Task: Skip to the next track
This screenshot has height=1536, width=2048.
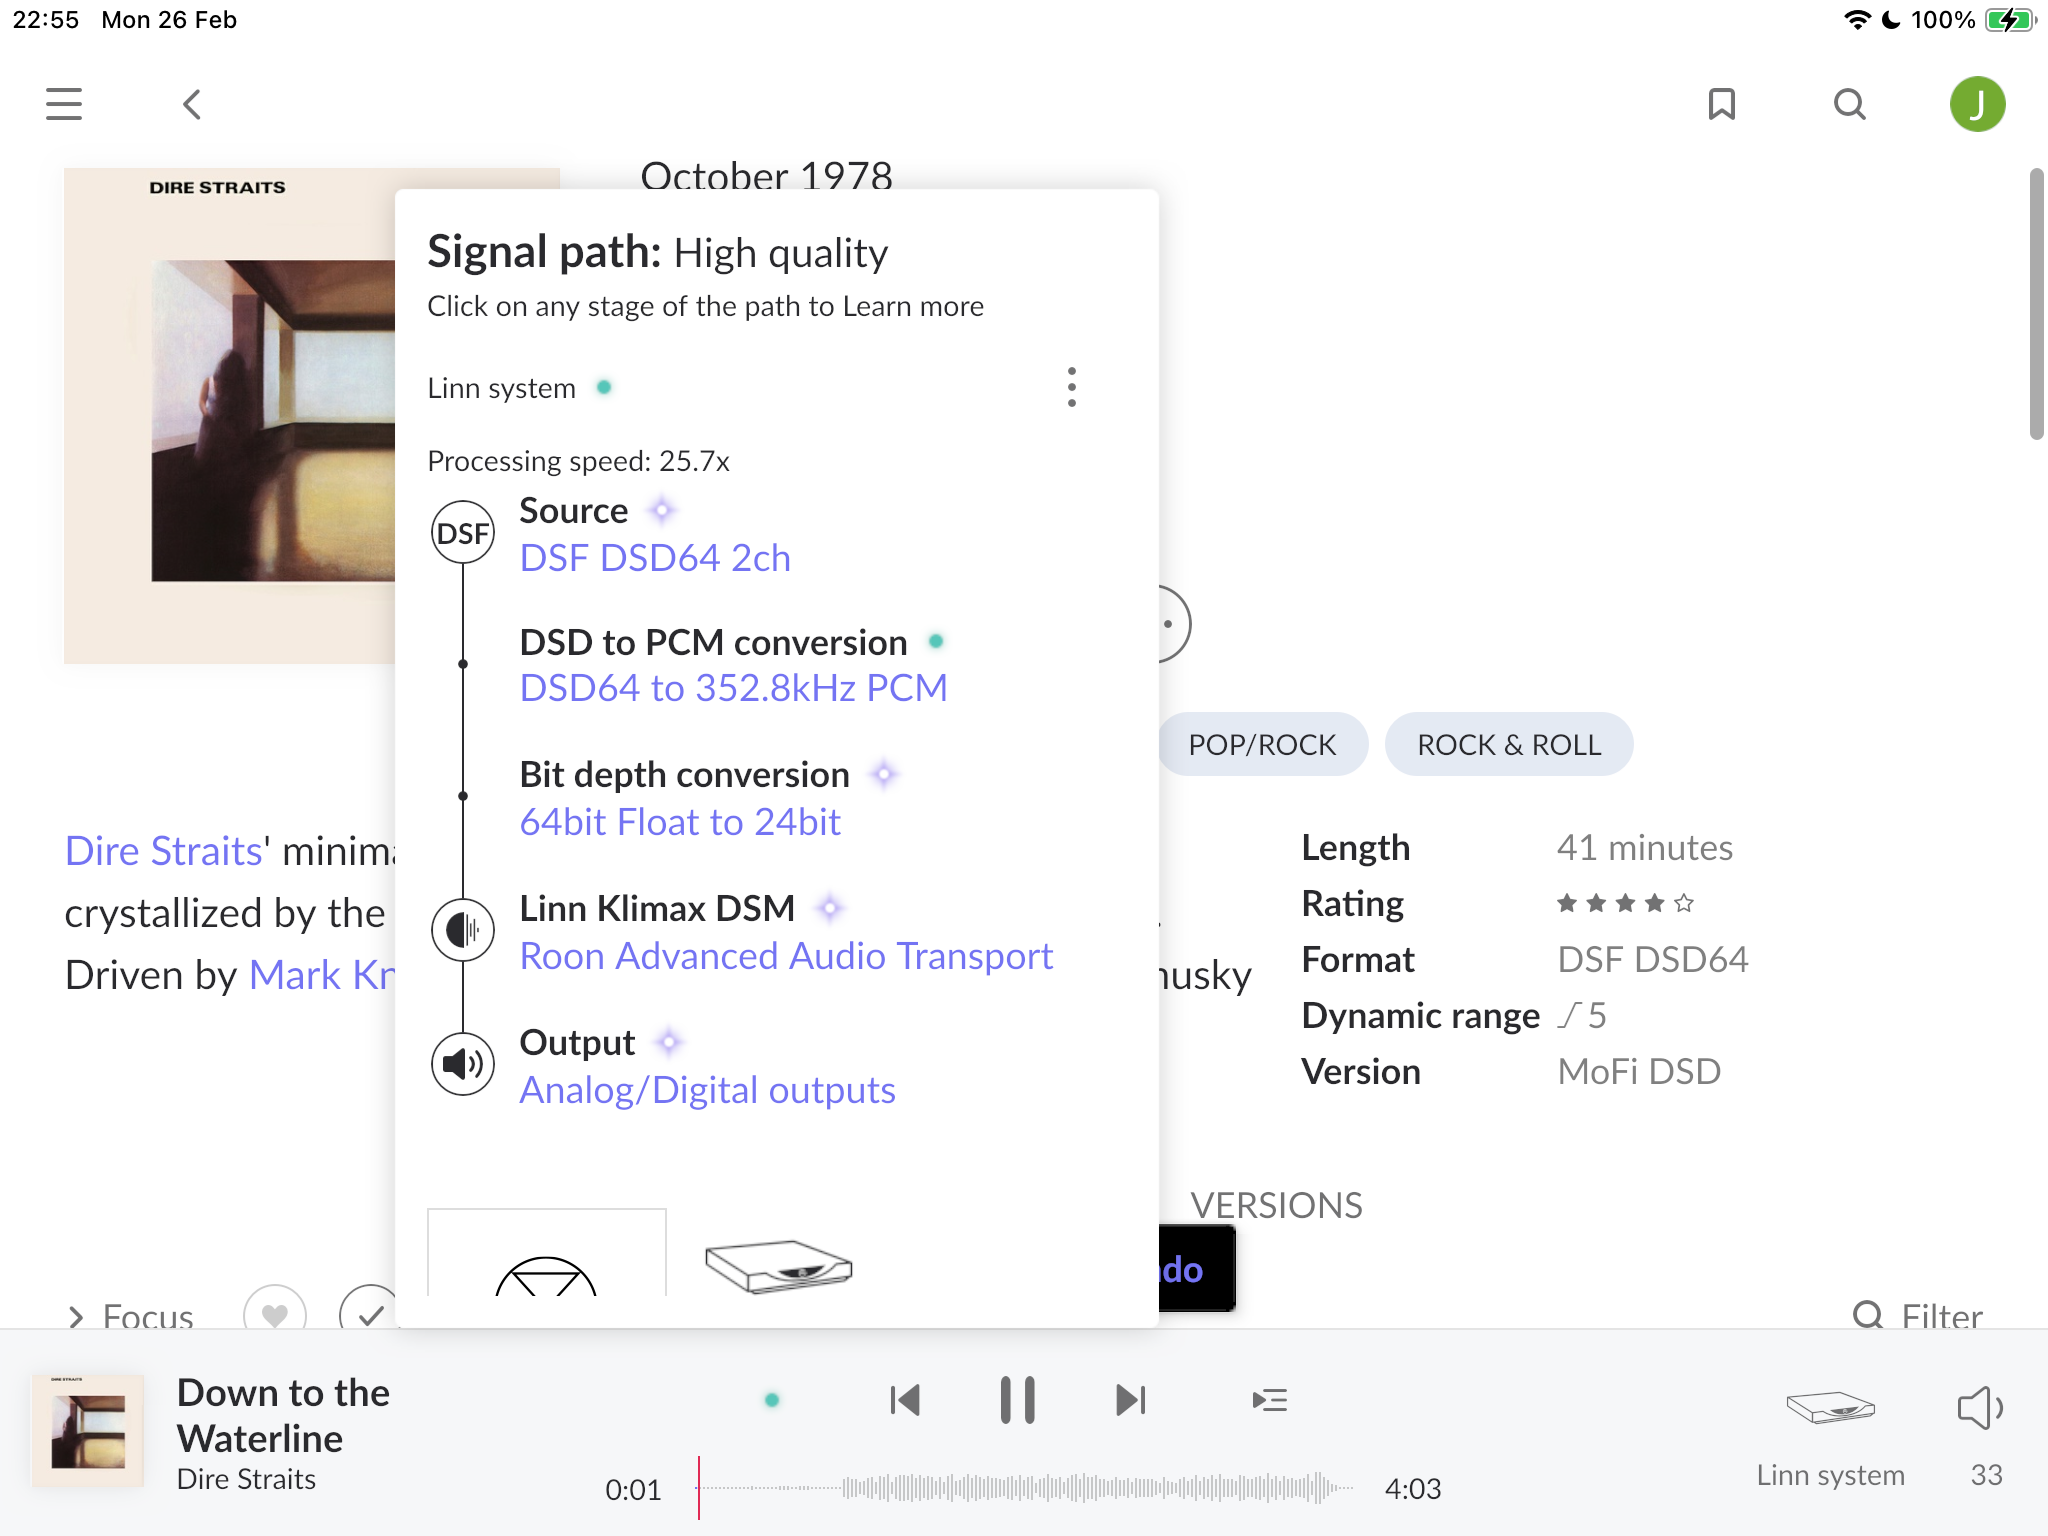Action: click(1130, 1400)
